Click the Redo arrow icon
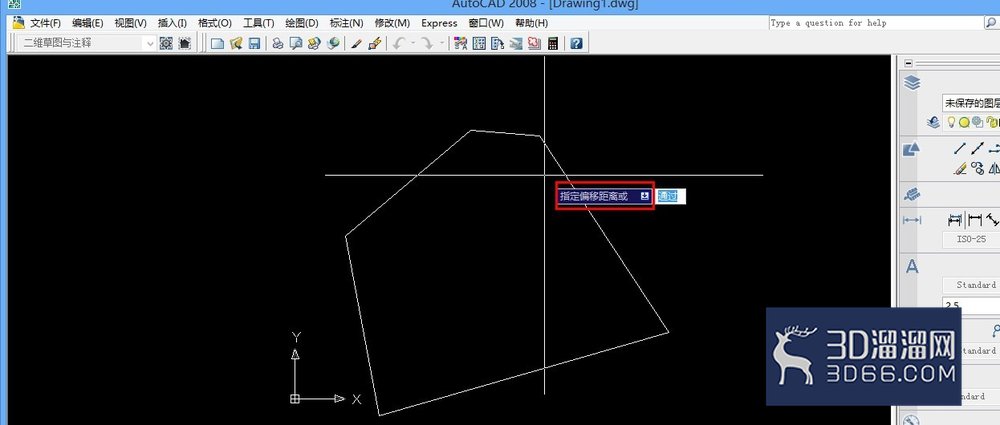1000x425 pixels. [427, 43]
